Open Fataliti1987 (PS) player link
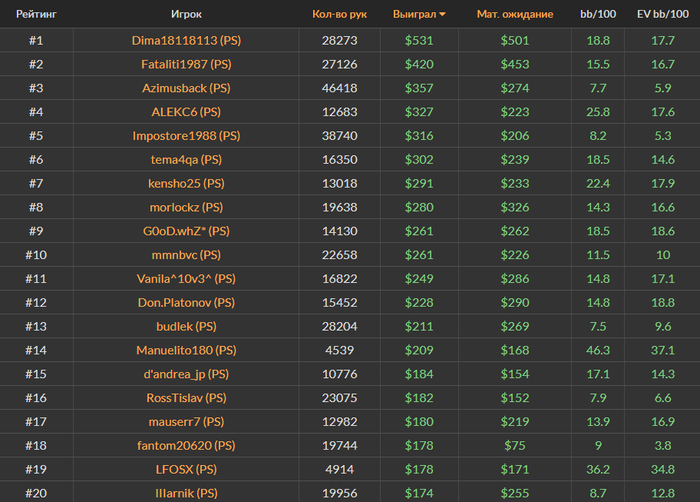 click(x=185, y=64)
